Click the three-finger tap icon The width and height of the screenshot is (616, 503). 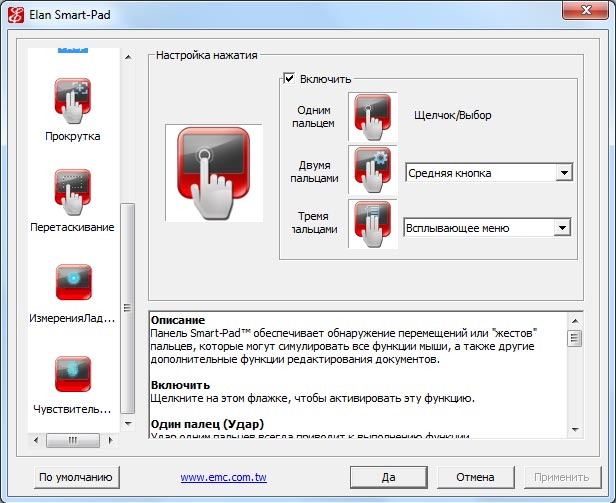[x=372, y=224]
